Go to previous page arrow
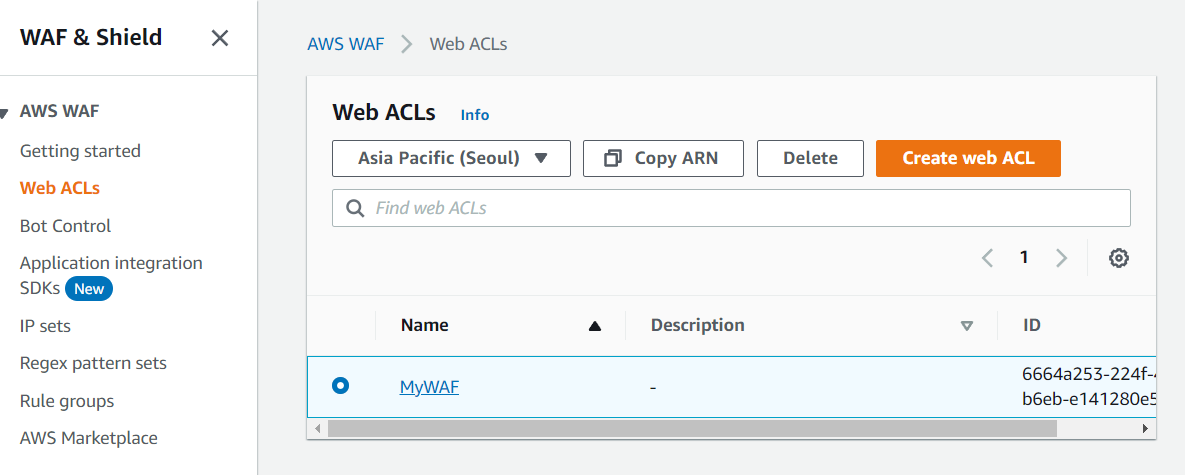 click(x=987, y=258)
